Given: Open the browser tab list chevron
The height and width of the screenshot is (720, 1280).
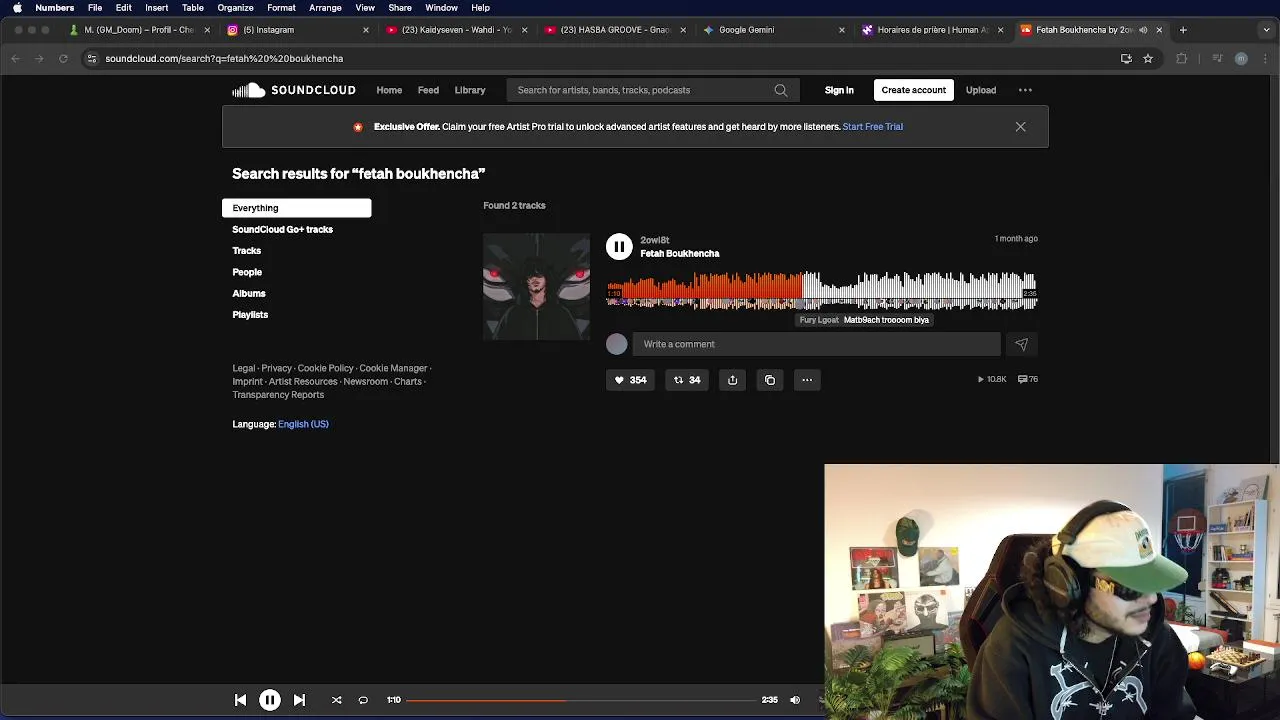Looking at the screenshot, I should tap(1268, 30).
